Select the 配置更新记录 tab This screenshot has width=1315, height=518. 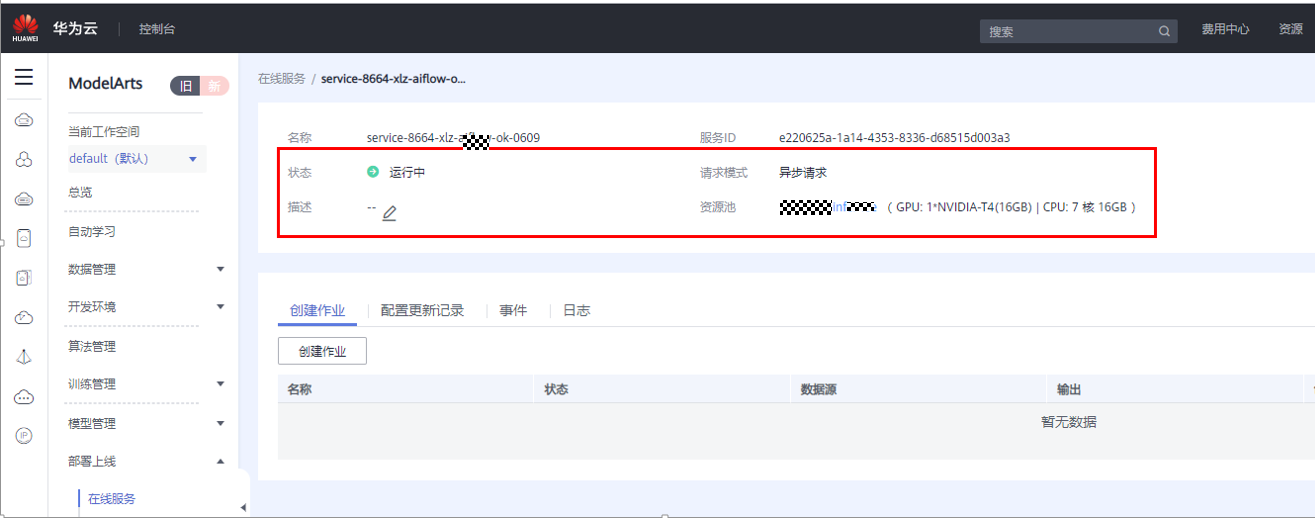coord(422,311)
